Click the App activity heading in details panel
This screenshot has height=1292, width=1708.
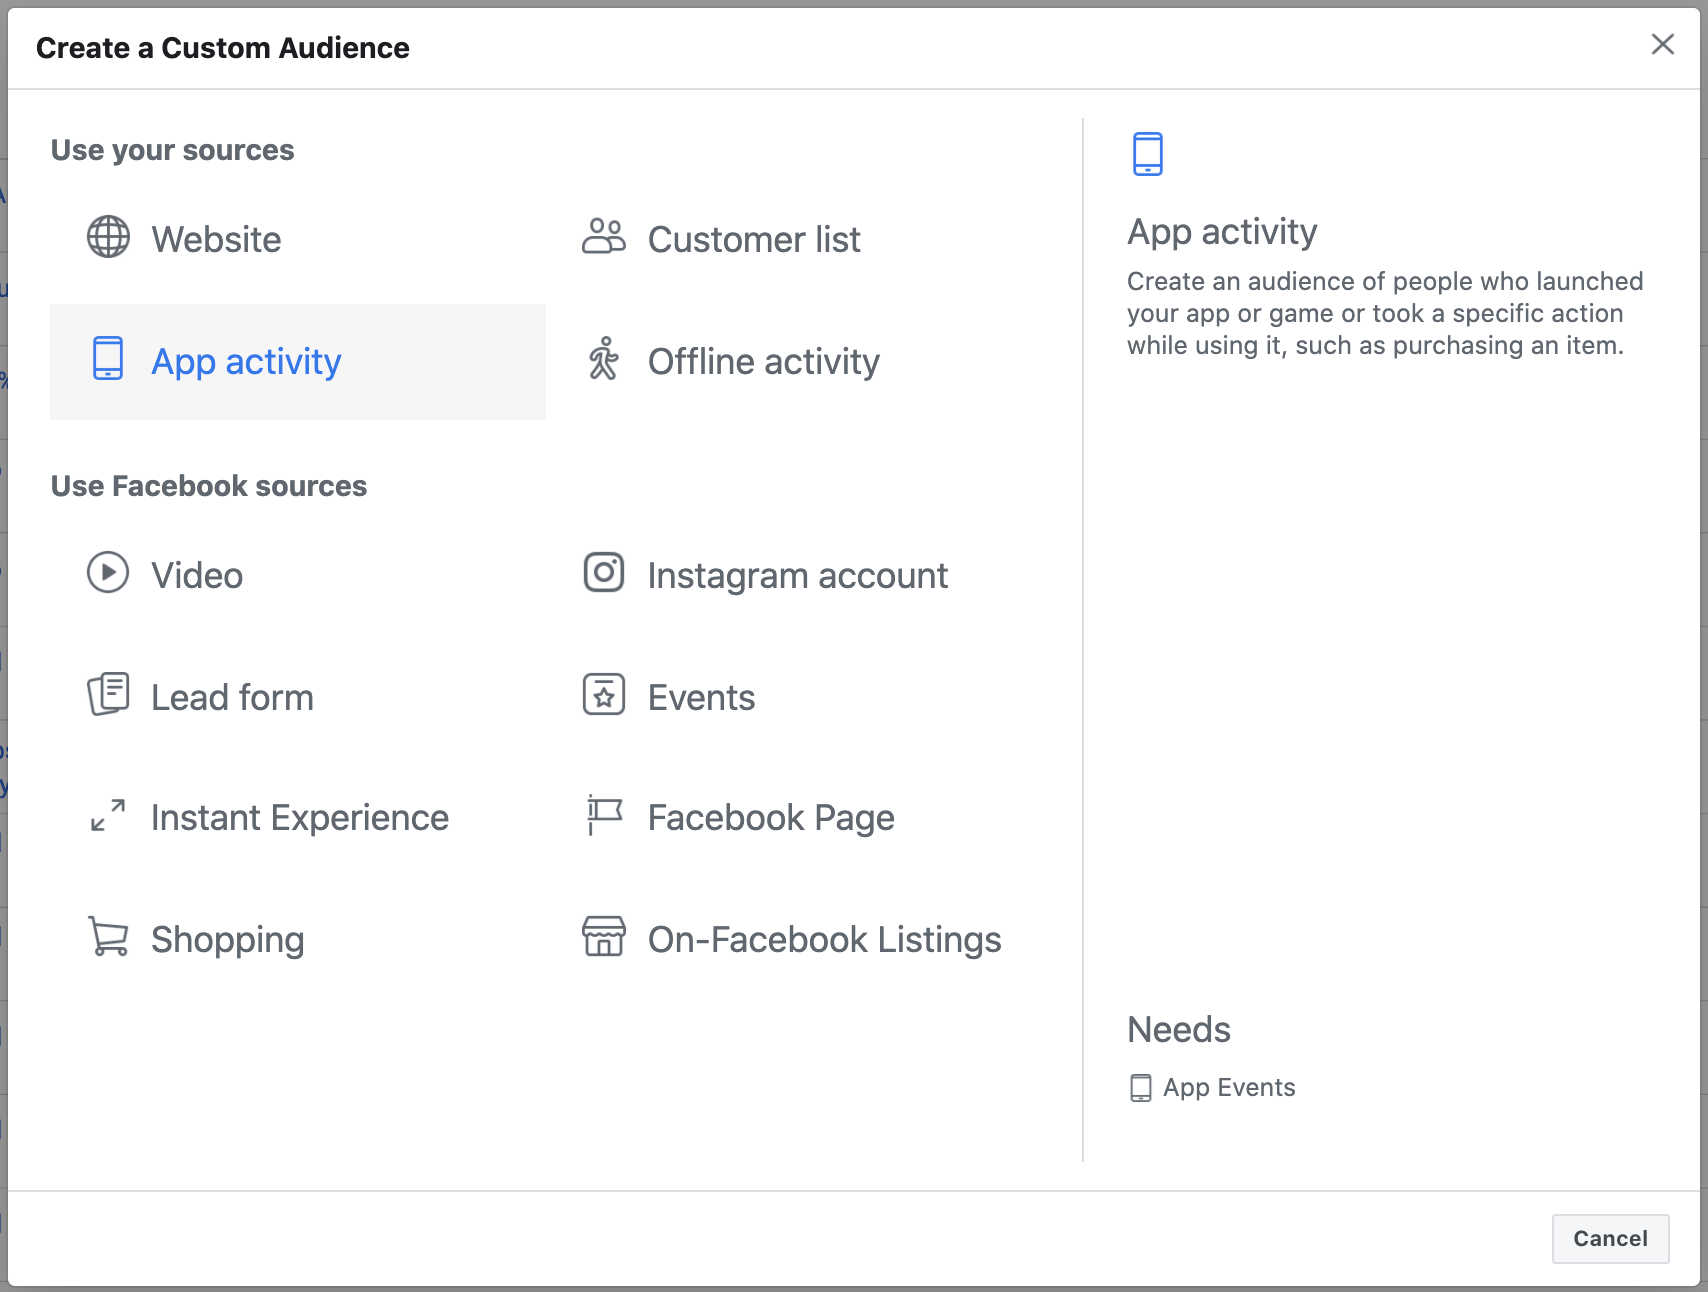pyautogui.click(x=1222, y=232)
